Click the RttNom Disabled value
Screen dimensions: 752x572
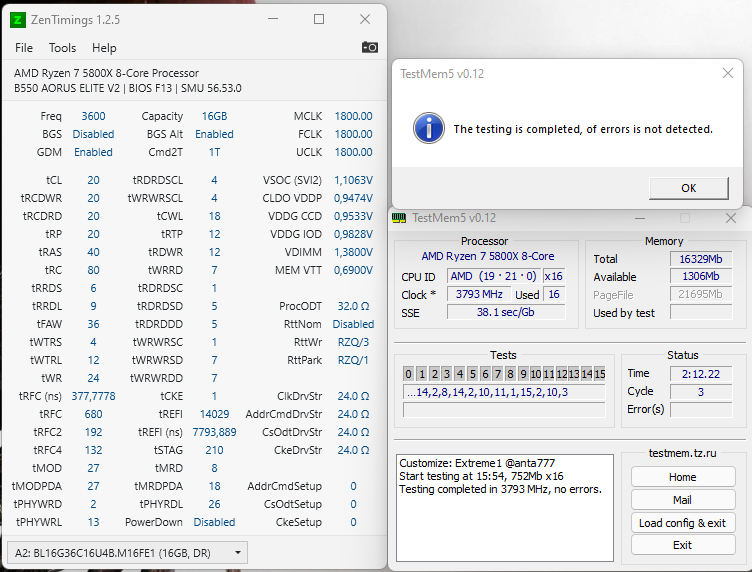coord(353,324)
